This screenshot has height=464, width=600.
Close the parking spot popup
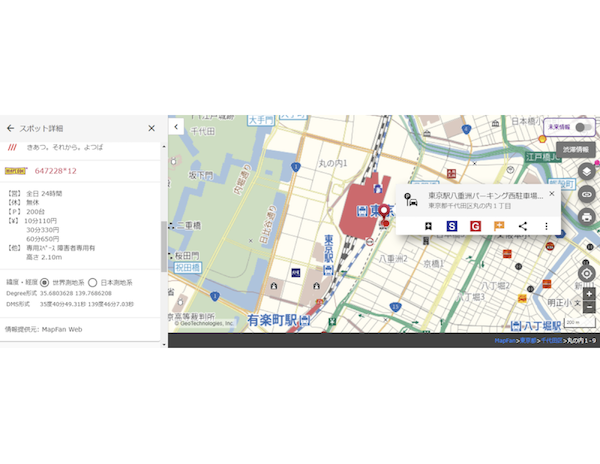tap(551, 194)
